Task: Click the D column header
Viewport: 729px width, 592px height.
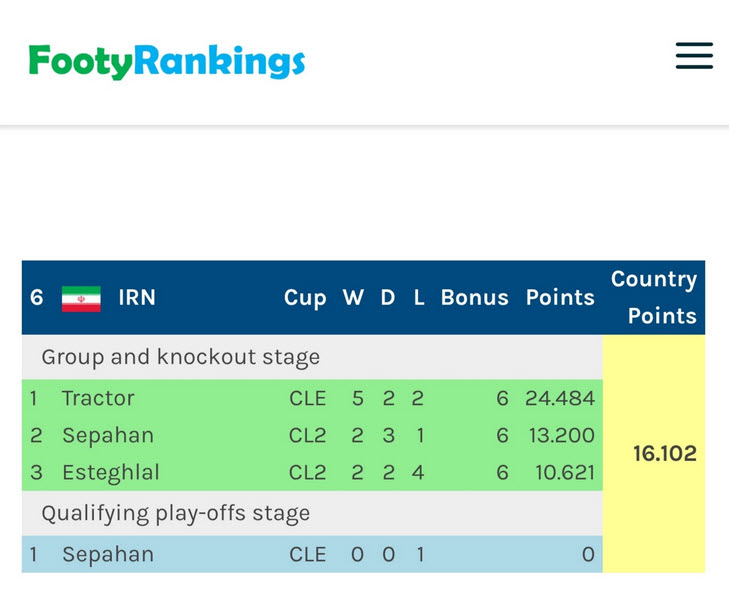Action: pos(388,297)
